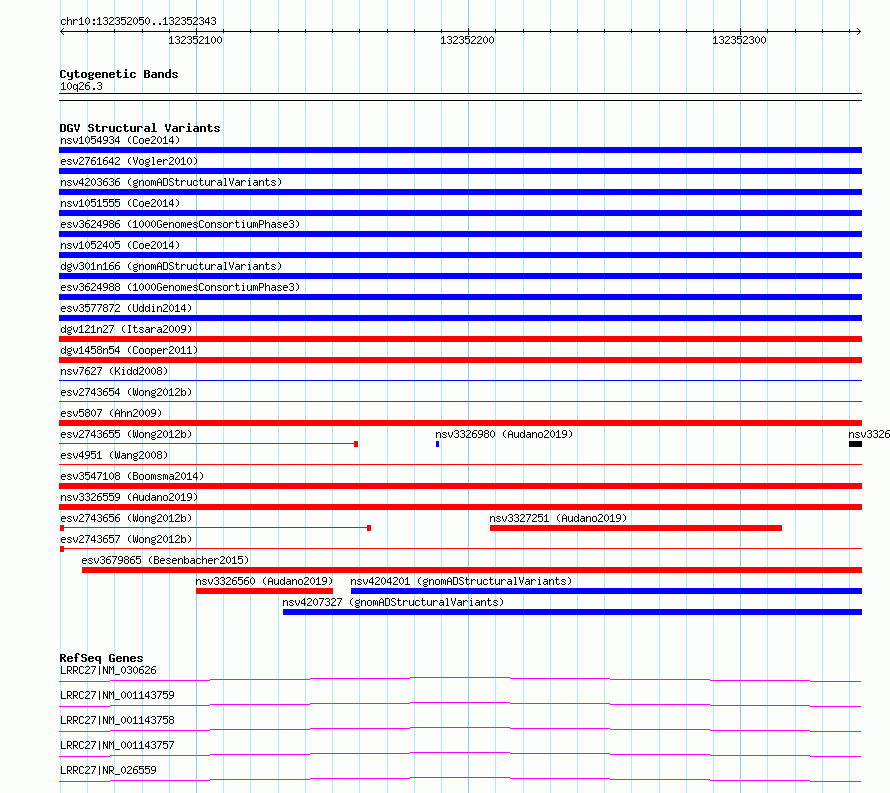Viewport: 890px width, 793px height.
Task: Select nsv3327251 (Audano2019) label
Action: point(558,518)
